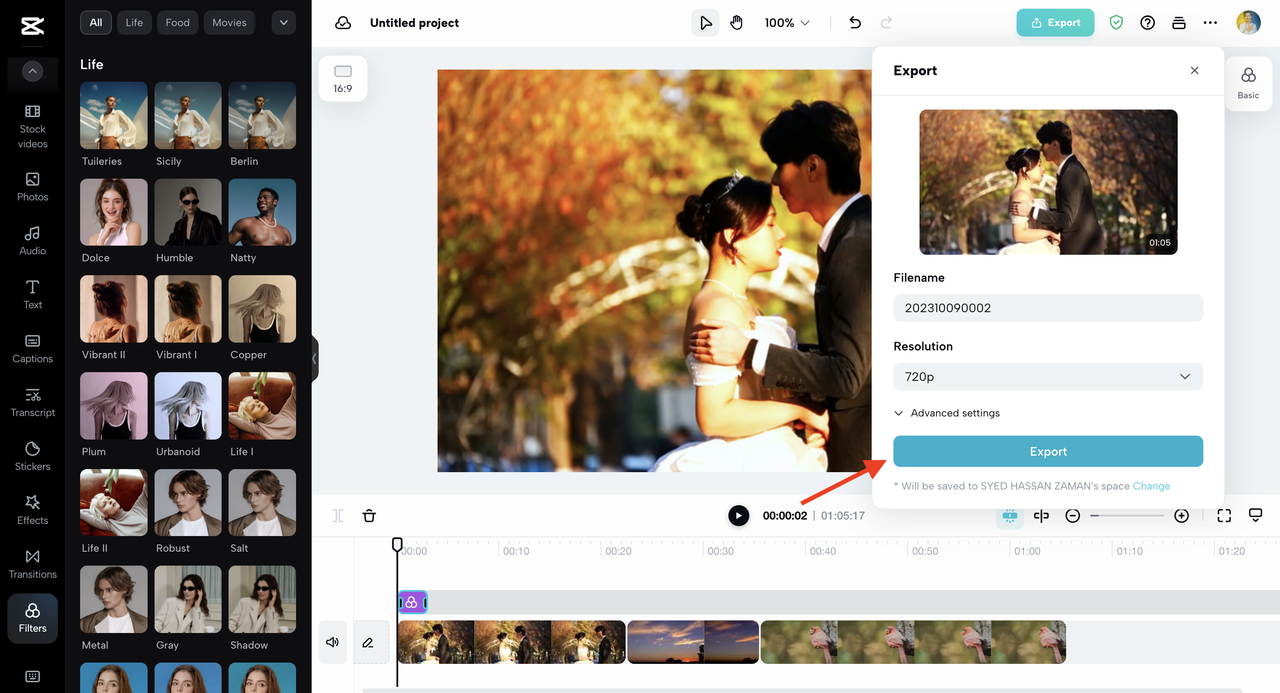Open the Resolution 720p dropdown
The height and width of the screenshot is (693, 1280).
pyautogui.click(x=1047, y=377)
